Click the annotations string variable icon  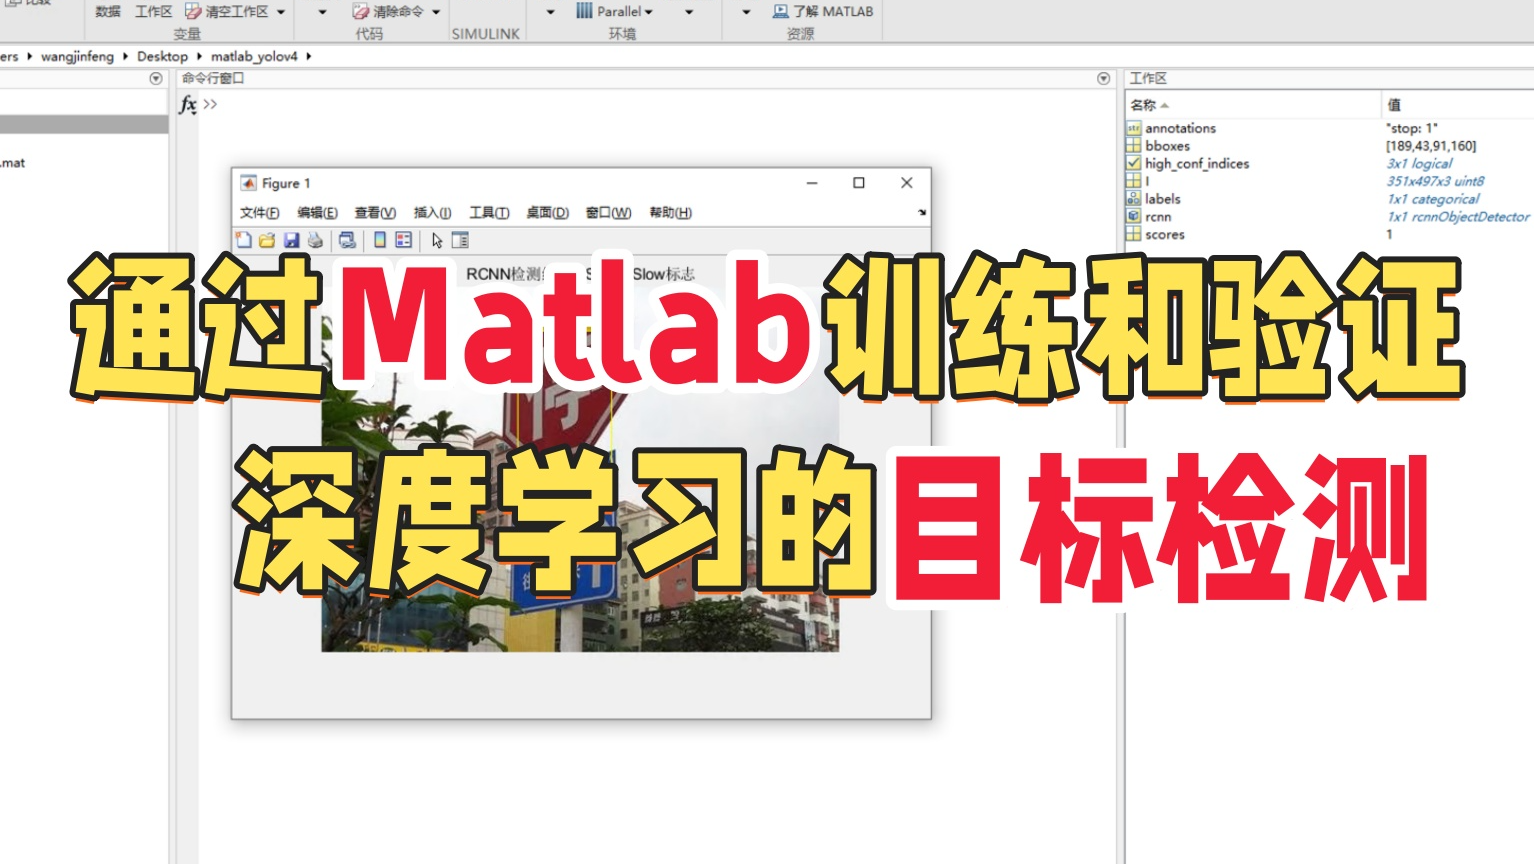pyautogui.click(x=1133, y=128)
